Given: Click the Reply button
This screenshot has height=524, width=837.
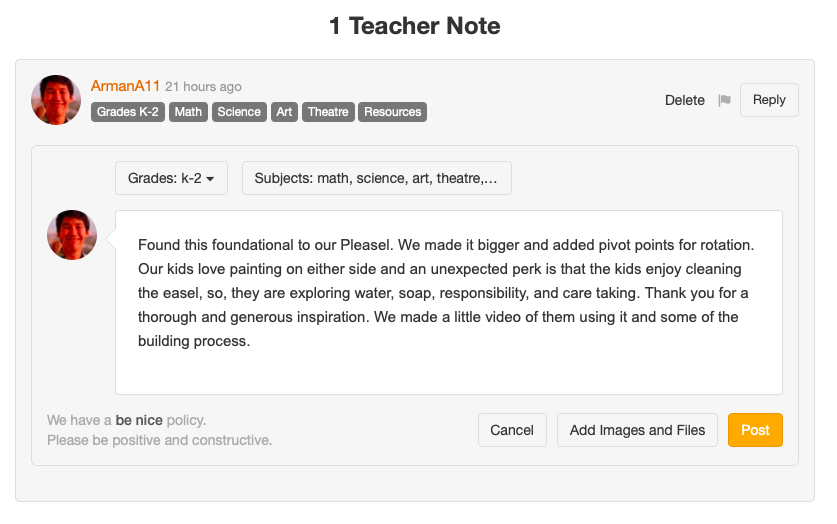Looking at the screenshot, I should tap(769, 100).
